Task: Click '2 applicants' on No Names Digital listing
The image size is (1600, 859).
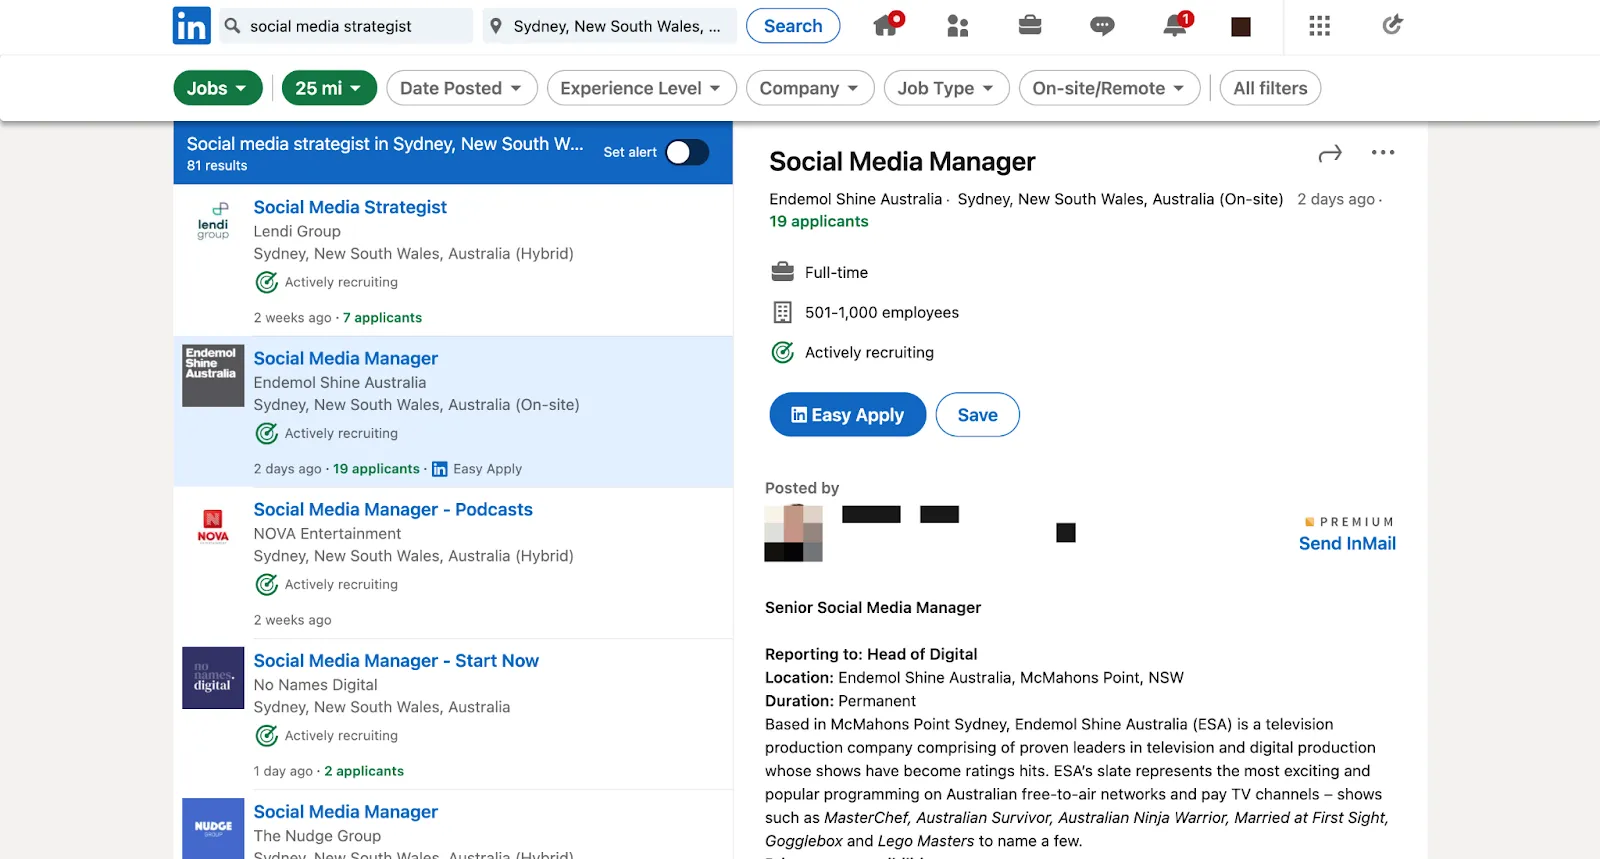Action: (x=364, y=771)
